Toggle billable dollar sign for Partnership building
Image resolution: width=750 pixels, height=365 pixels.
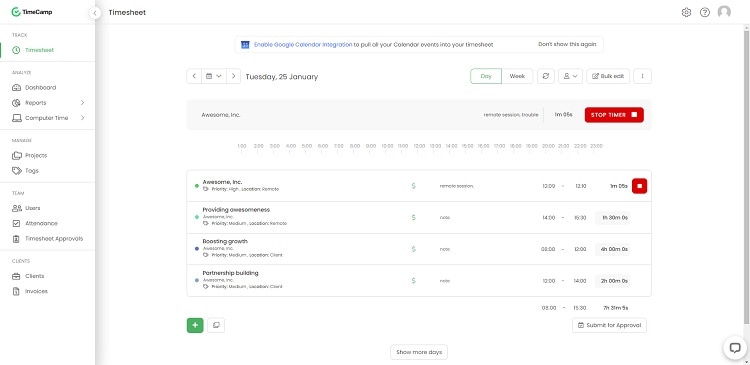coord(413,280)
